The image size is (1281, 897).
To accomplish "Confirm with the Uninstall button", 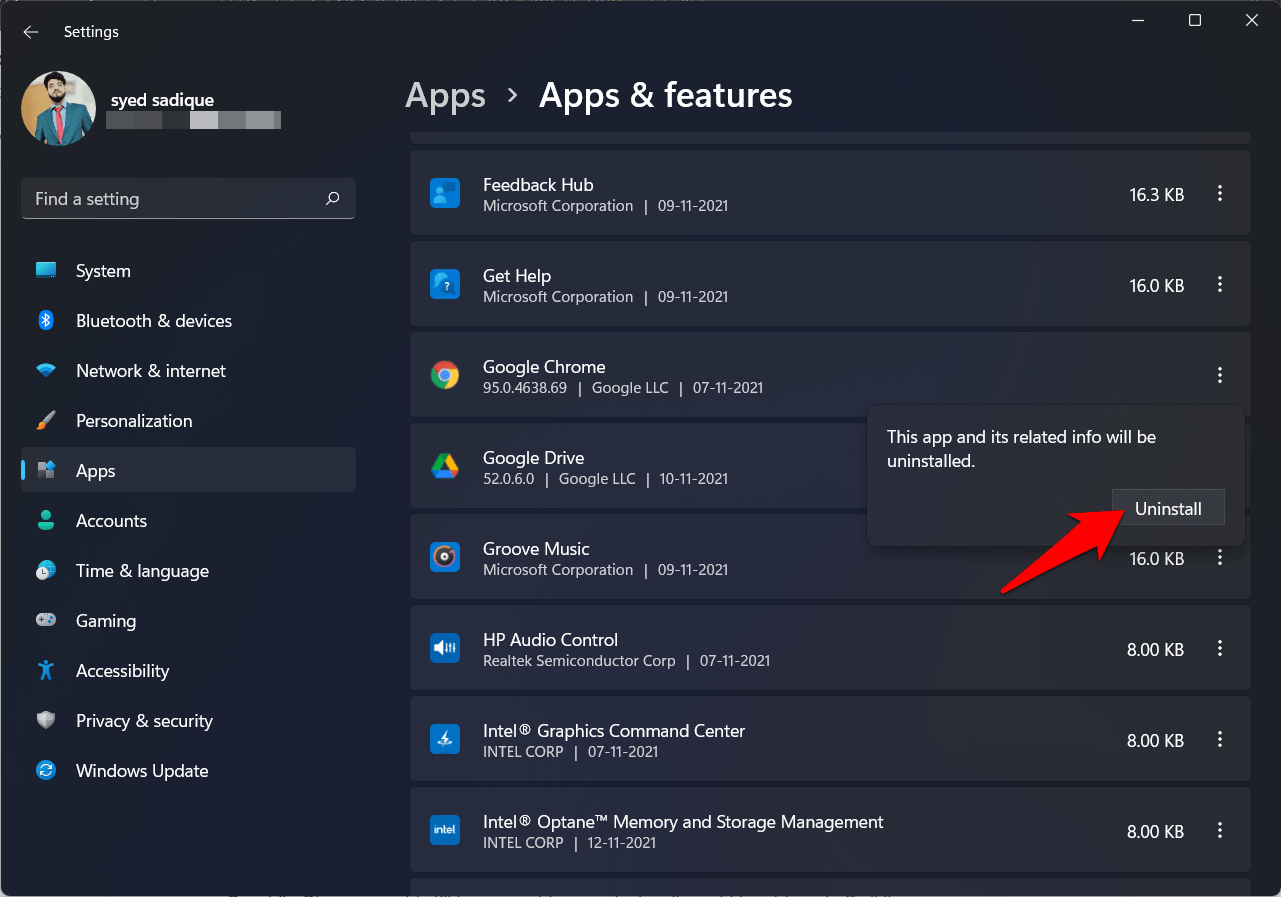I will click(x=1167, y=509).
